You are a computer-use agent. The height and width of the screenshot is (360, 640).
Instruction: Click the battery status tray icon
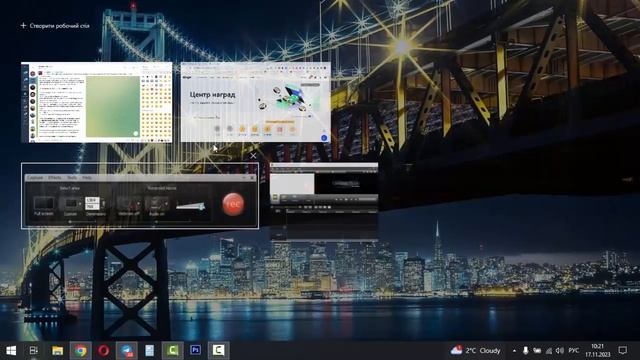point(537,351)
